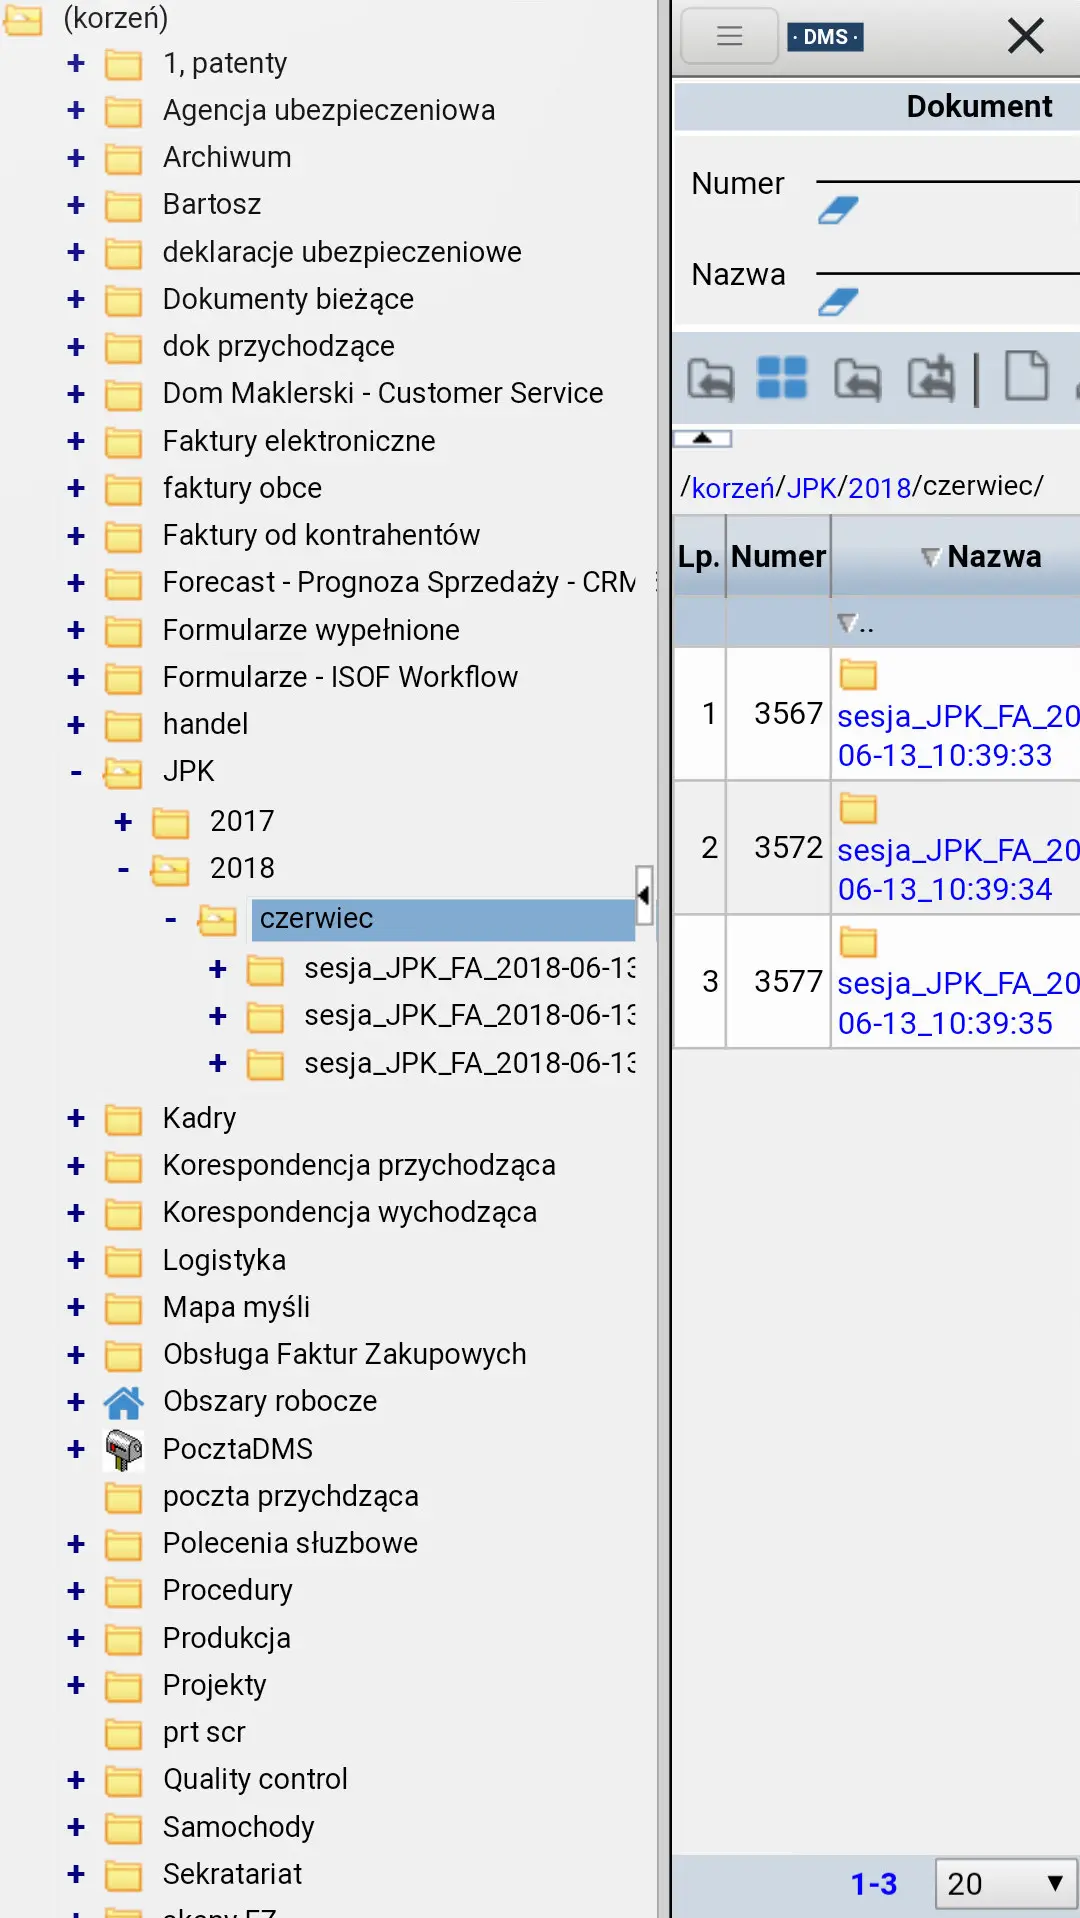
Task: Select the Archiwum folder in tree
Action: coord(227,158)
